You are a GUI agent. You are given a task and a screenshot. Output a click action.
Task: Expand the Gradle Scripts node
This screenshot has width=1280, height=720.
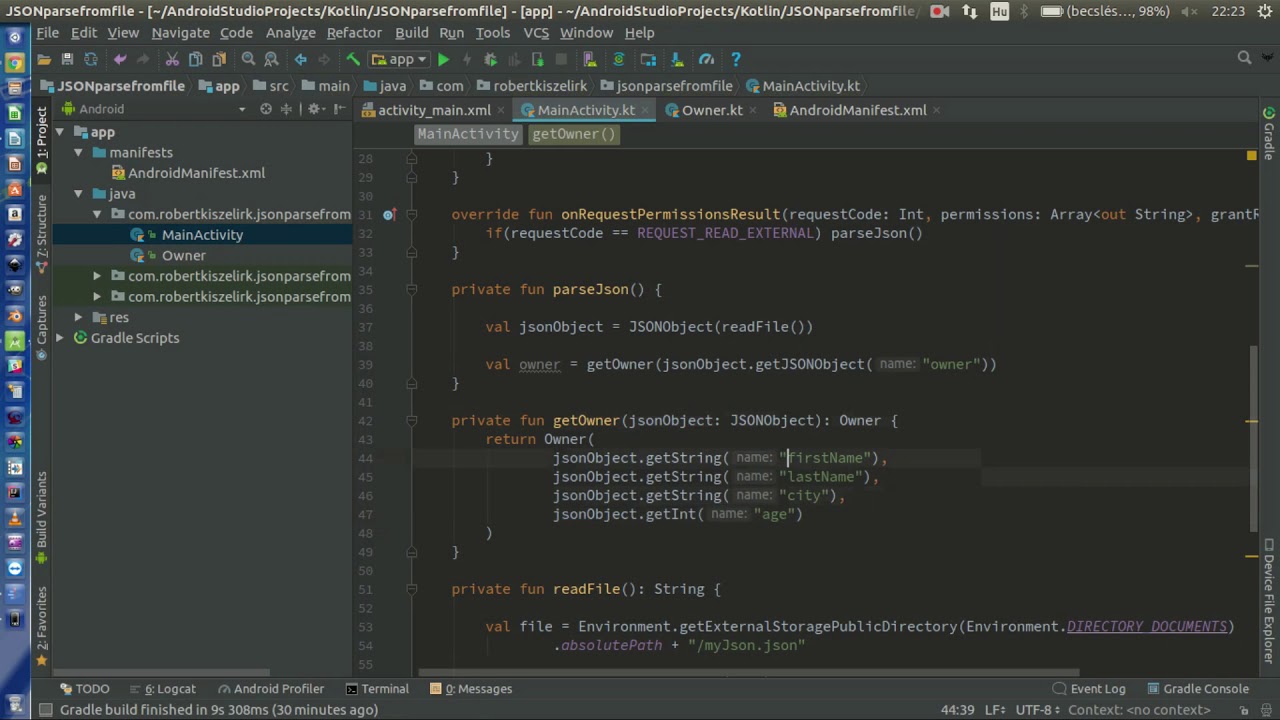click(59, 338)
